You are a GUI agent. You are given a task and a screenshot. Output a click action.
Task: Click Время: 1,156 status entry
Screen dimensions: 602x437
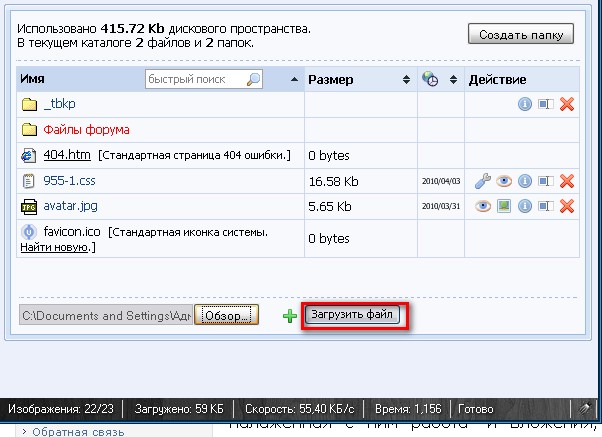click(x=408, y=409)
